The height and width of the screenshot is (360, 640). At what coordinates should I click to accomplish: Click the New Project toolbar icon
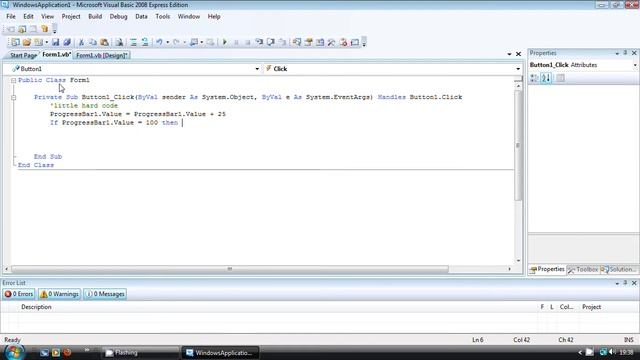coord(15,42)
